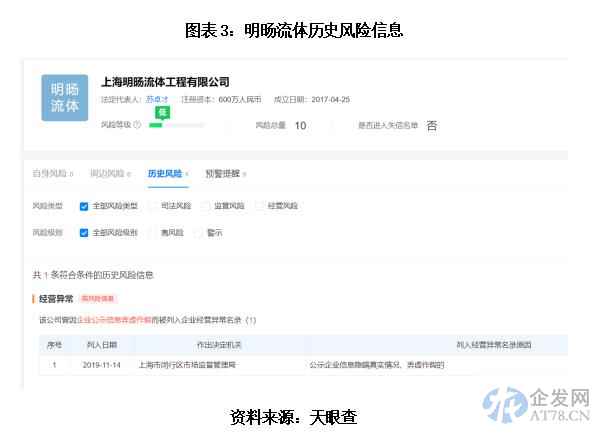Click the 作出决定机关 column header

(219, 345)
